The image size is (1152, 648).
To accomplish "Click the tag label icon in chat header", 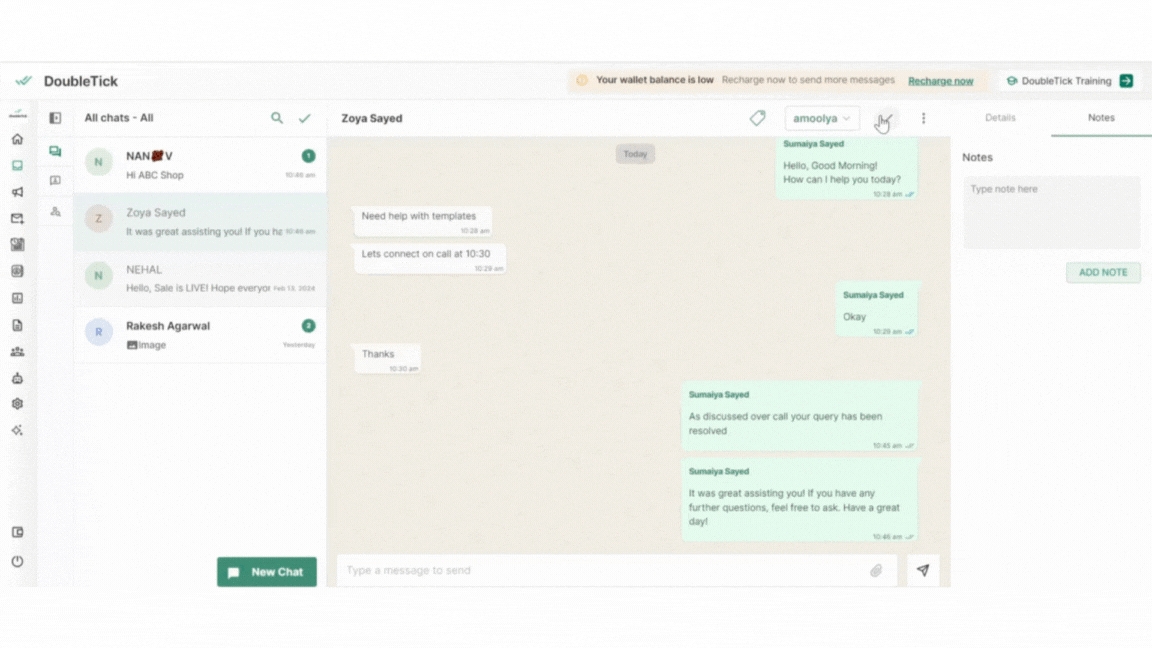I will [x=757, y=118].
